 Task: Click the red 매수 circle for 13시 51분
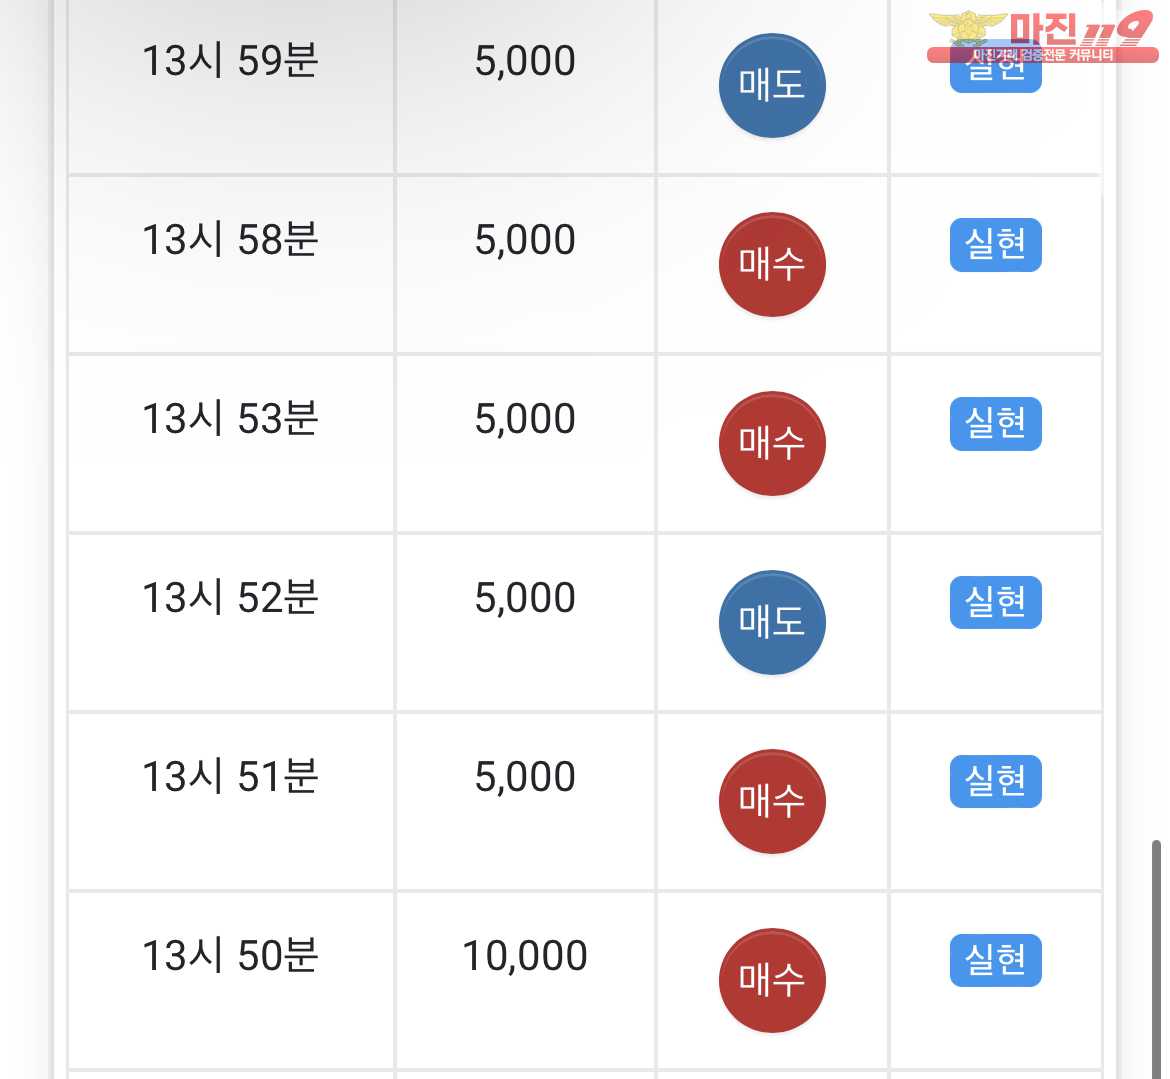pos(772,801)
